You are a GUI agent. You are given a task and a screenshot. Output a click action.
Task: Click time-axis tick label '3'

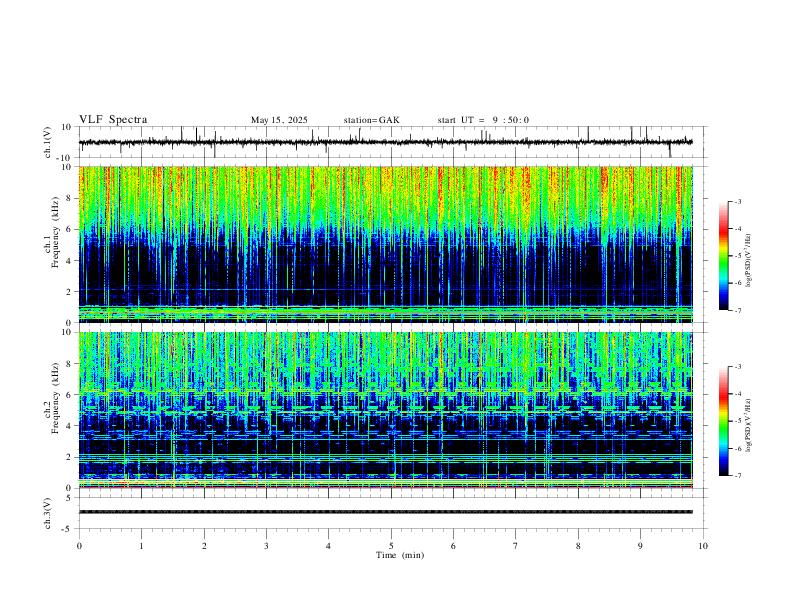[266, 546]
